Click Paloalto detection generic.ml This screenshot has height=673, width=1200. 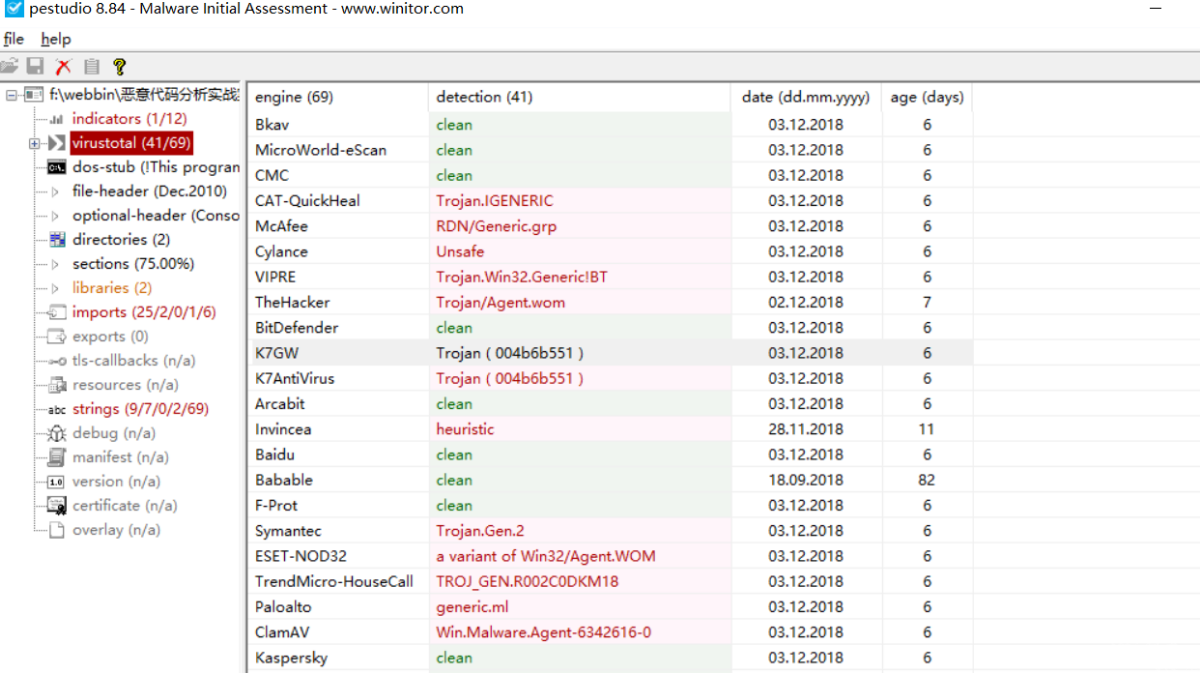point(472,607)
